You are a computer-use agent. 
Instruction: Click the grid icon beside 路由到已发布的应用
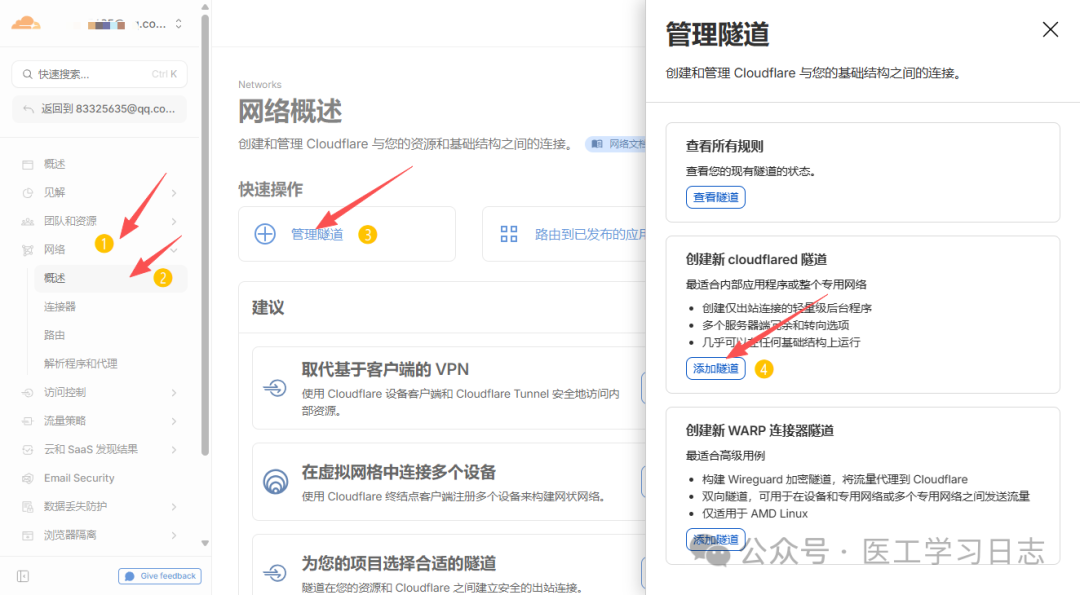pos(509,233)
